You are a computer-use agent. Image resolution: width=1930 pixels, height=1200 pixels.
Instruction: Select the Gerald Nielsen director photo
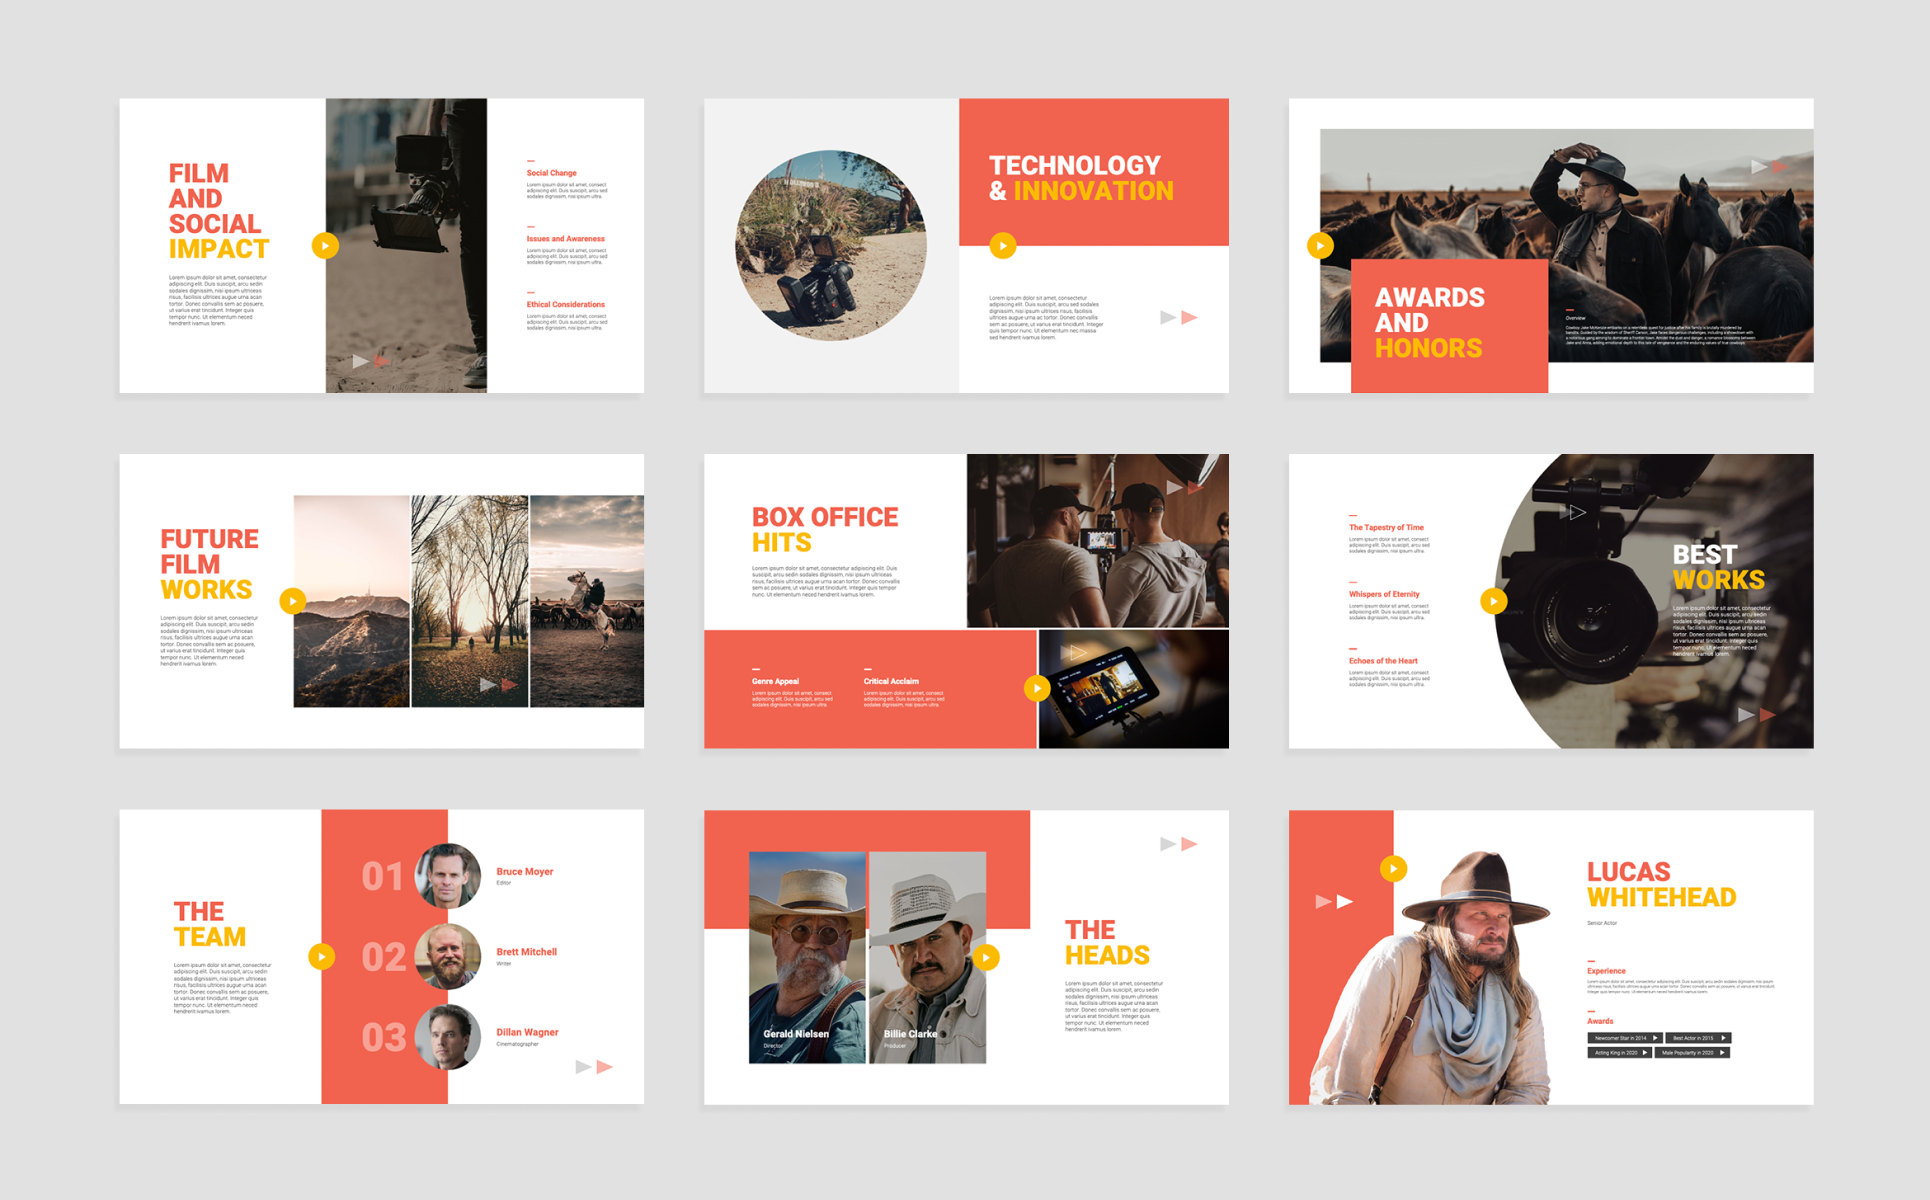pos(807,957)
